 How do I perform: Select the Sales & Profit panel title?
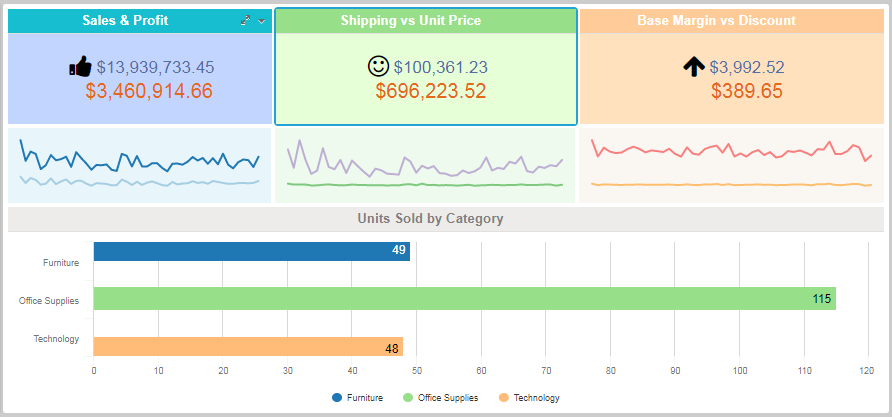click(x=125, y=21)
